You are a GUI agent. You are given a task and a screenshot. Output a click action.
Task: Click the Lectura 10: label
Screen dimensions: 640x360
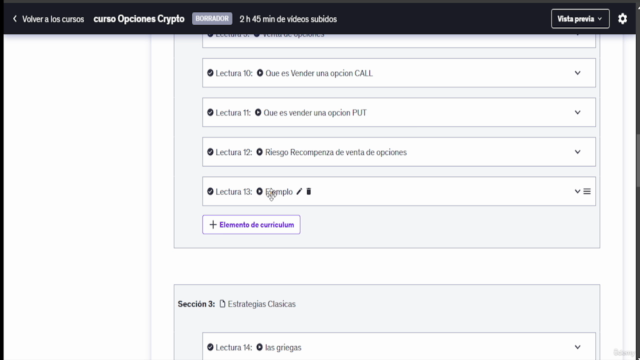click(x=234, y=73)
